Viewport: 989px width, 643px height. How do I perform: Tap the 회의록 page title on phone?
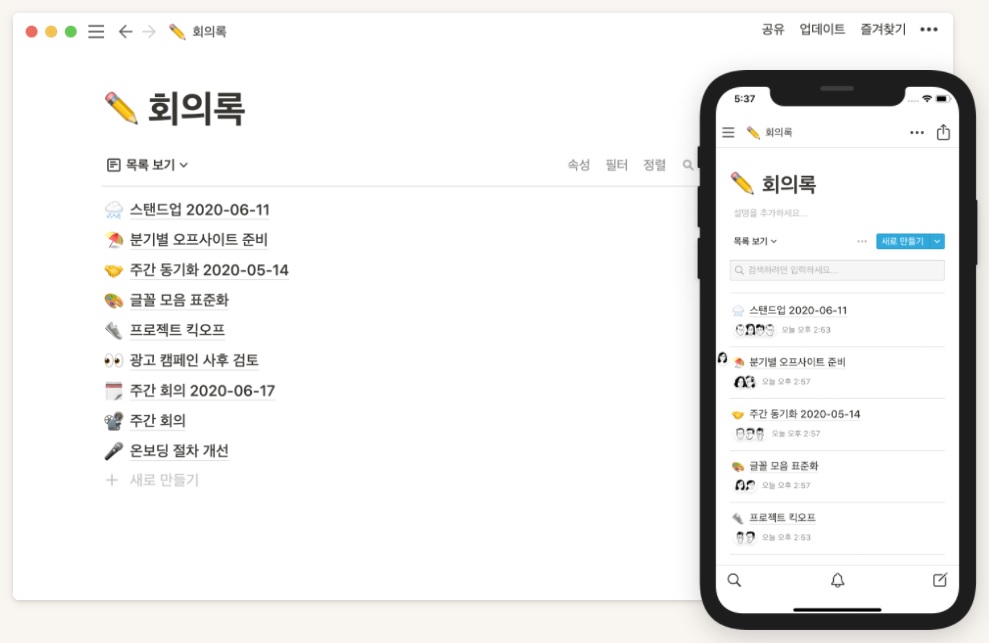click(789, 184)
